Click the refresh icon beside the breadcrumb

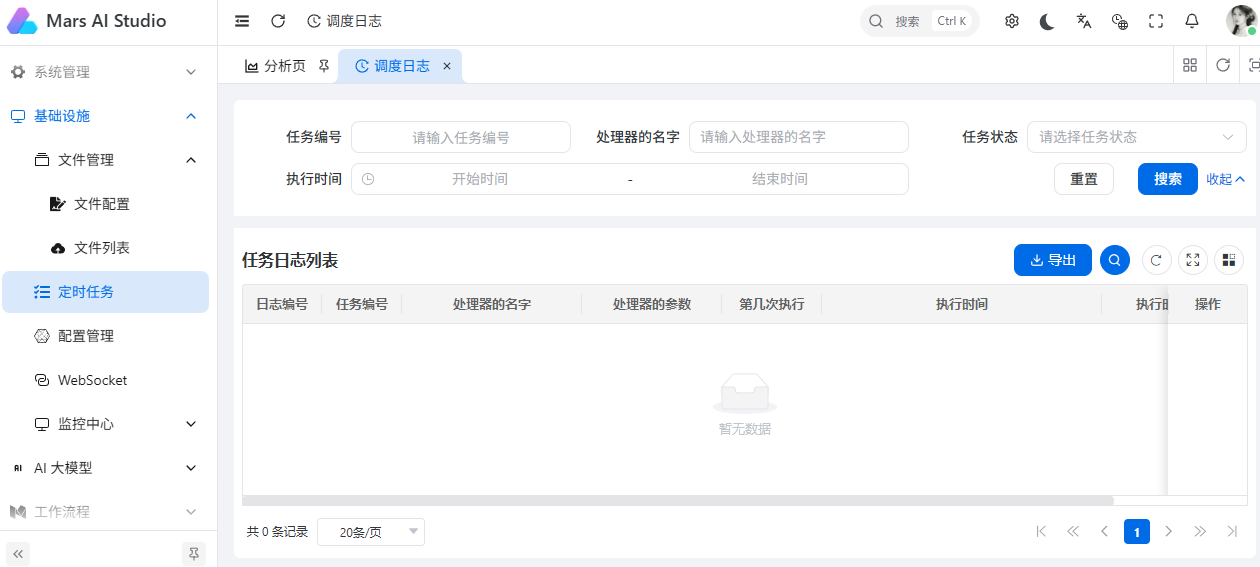coord(278,21)
